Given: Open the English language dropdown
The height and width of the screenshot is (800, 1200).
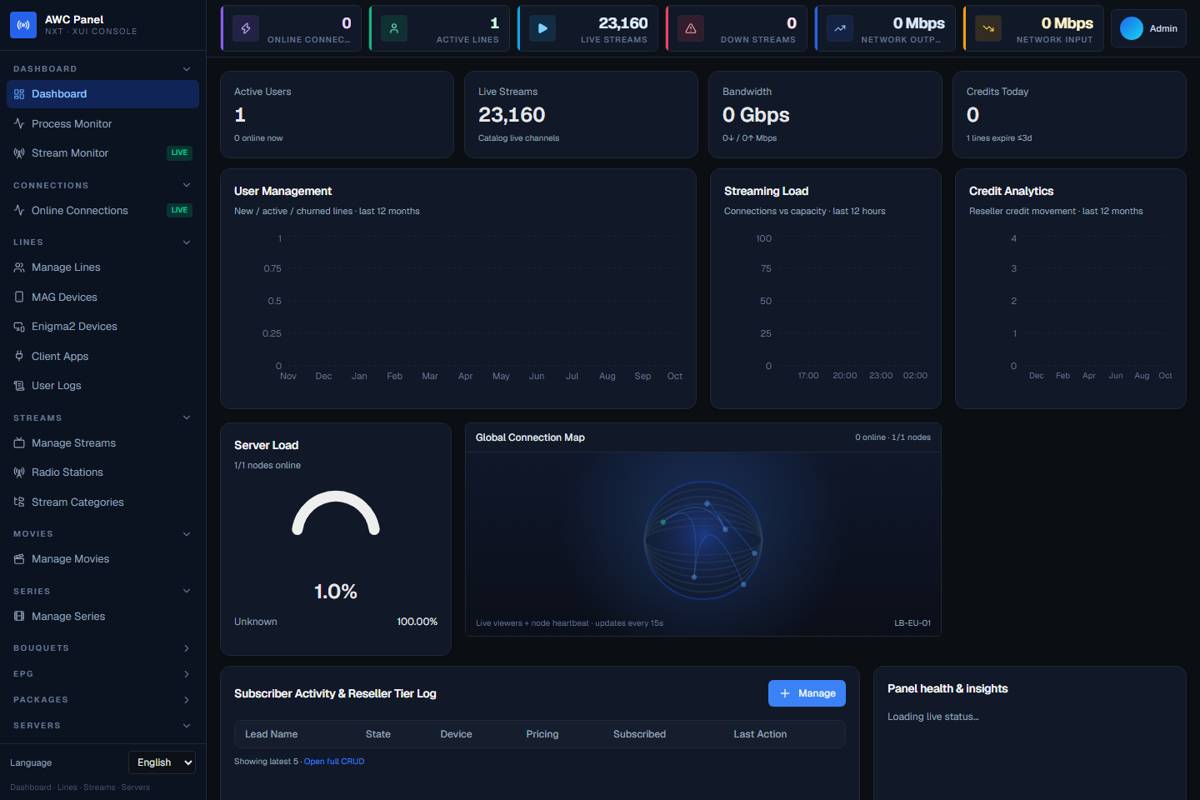Looking at the screenshot, I should coord(162,762).
